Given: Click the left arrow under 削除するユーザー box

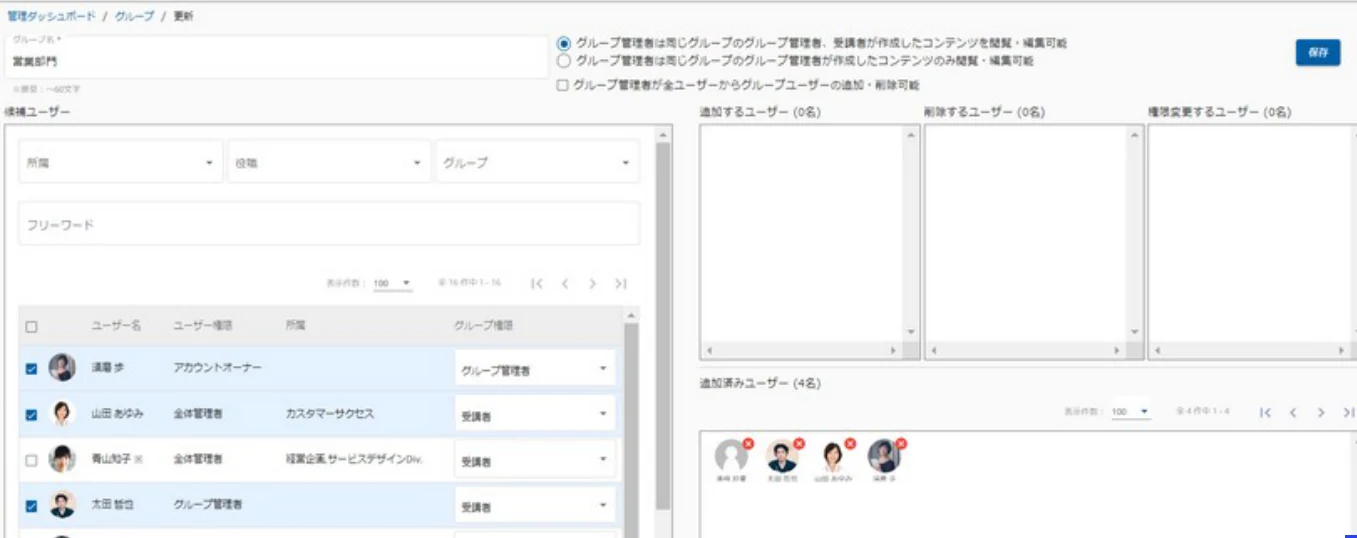Looking at the screenshot, I should click(x=933, y=352).
